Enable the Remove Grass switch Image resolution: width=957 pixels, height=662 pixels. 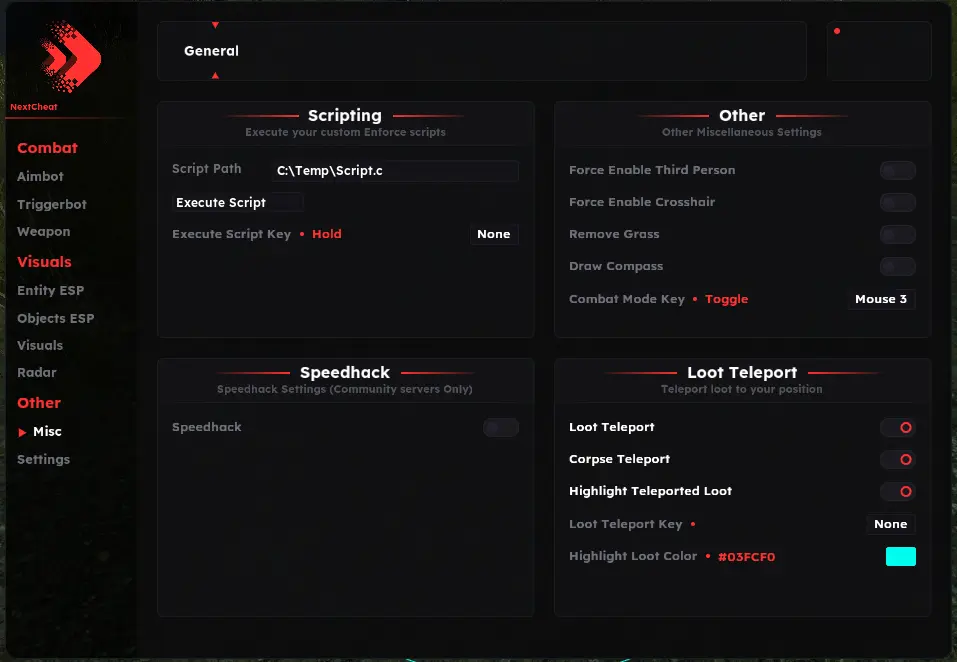click(897, 235)
